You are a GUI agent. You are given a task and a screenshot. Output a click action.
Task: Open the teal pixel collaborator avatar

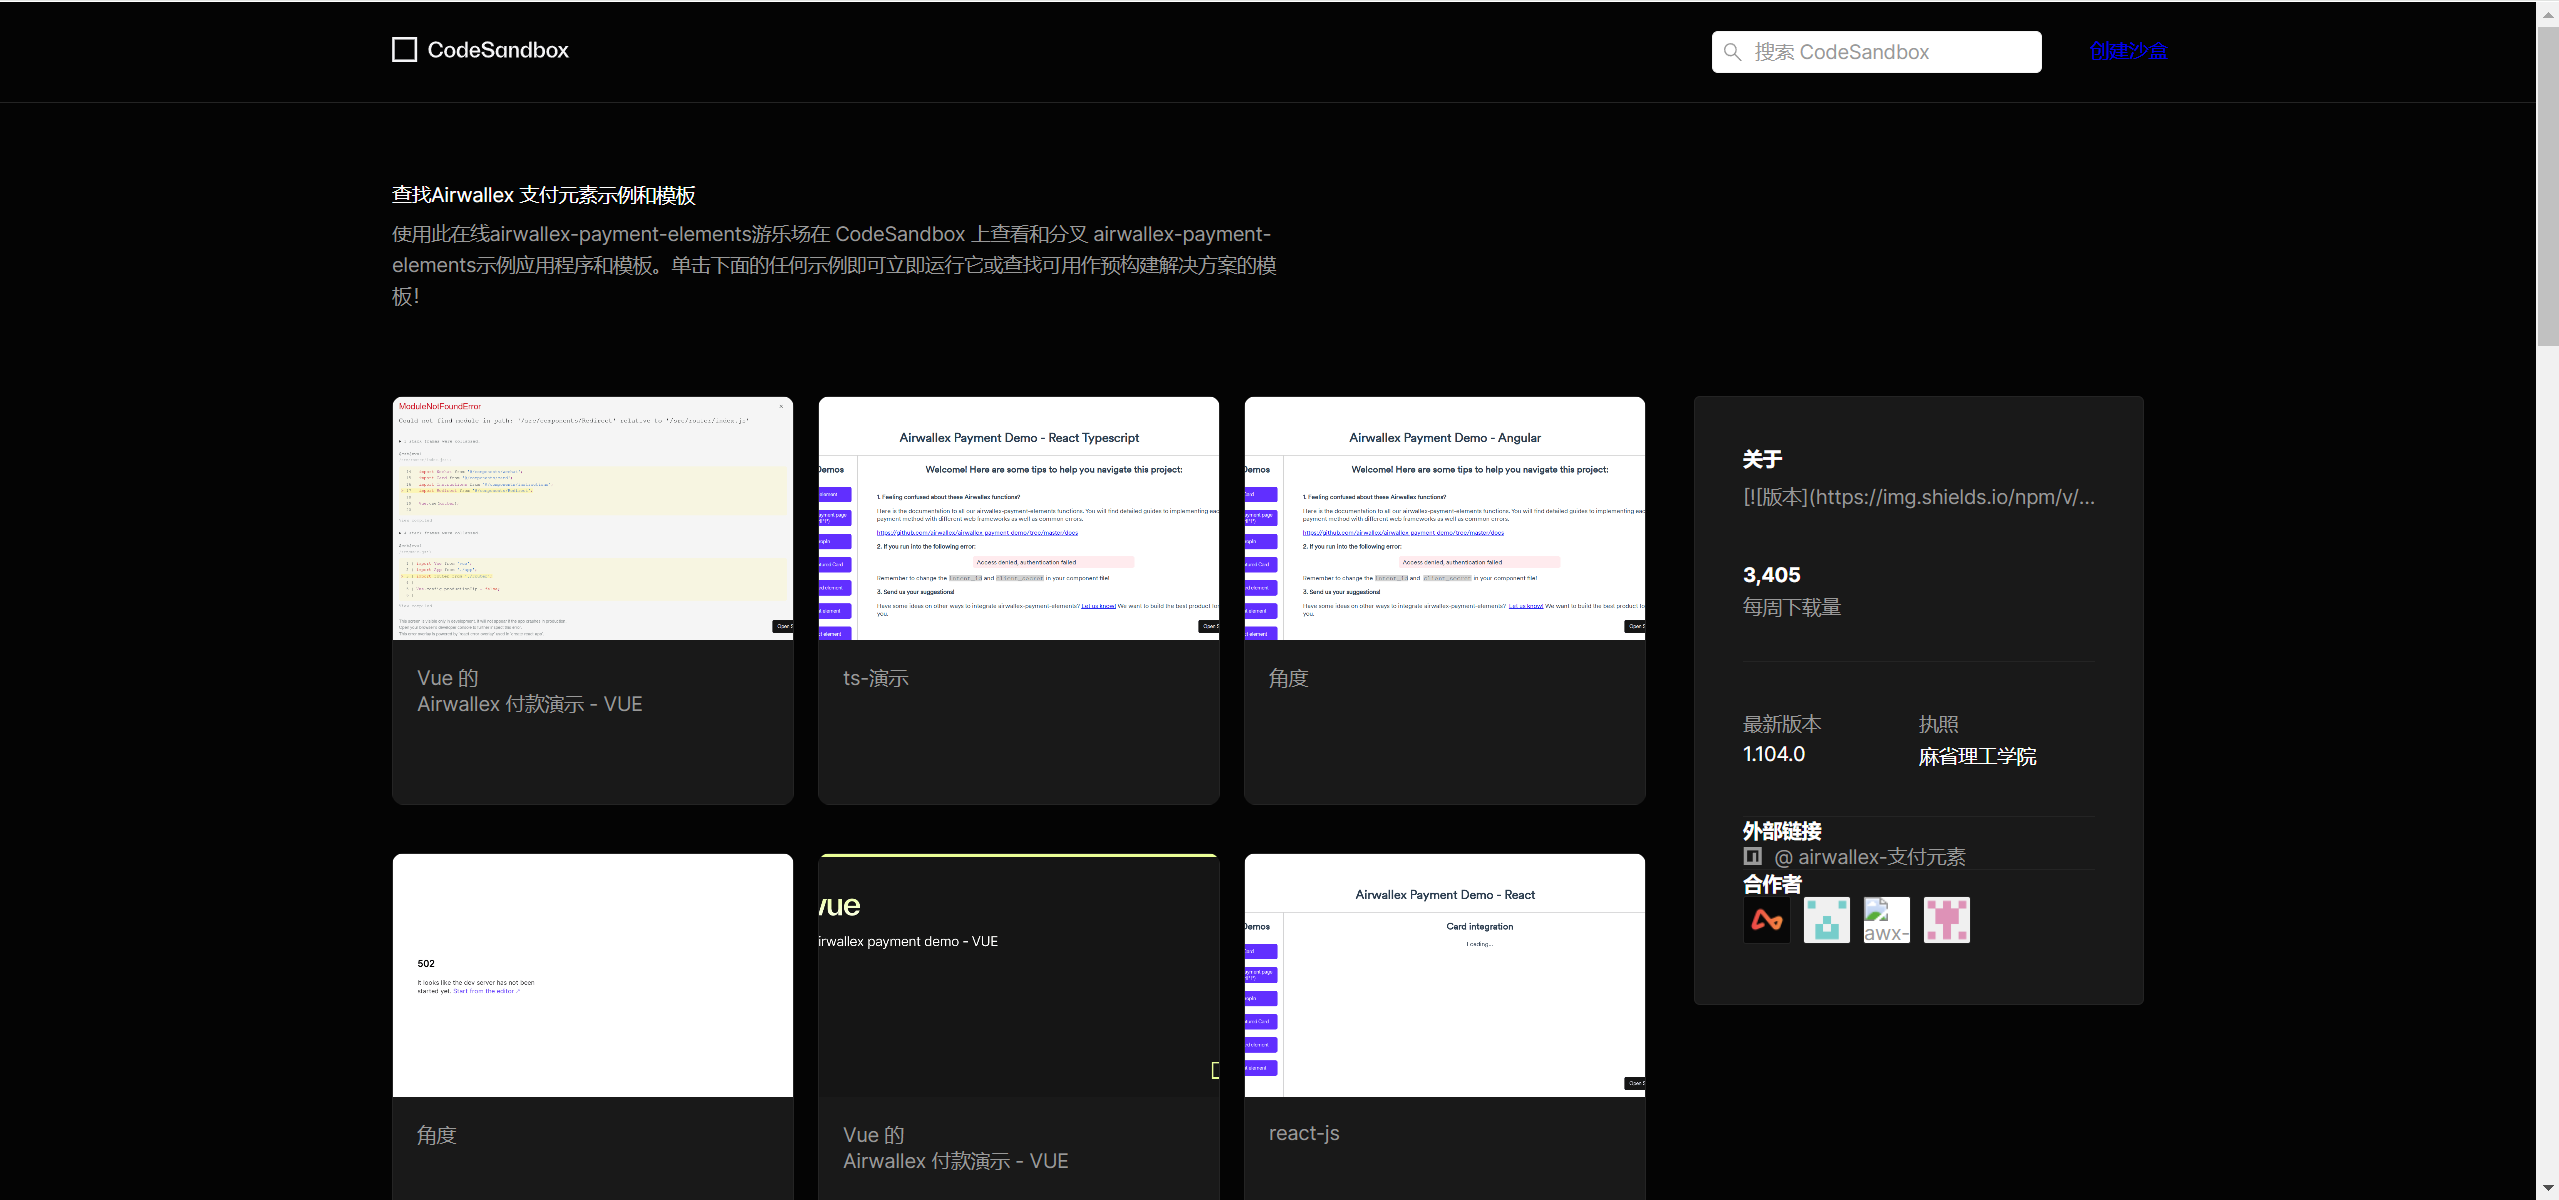(1826, 920)
